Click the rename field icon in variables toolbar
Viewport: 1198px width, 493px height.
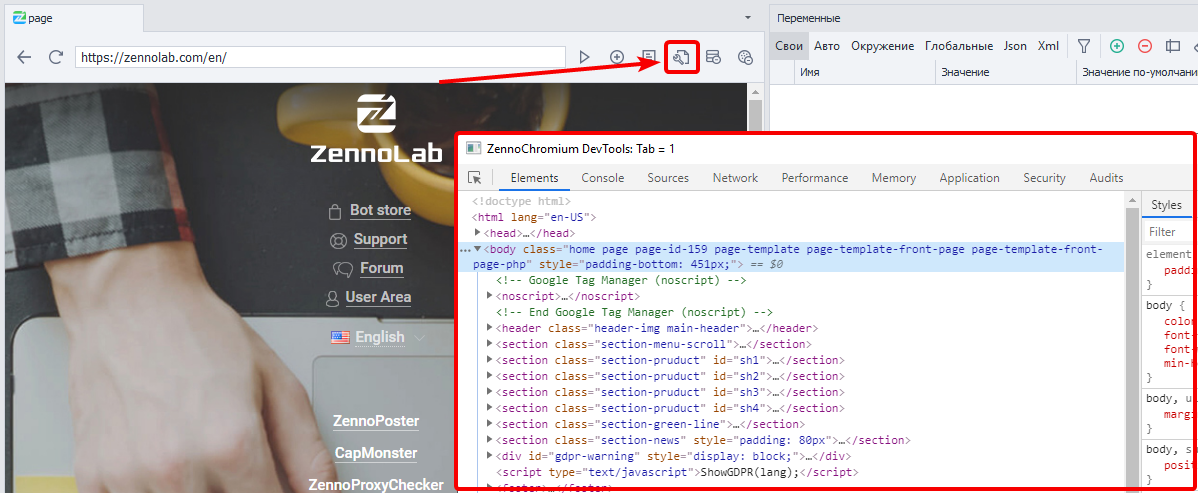click(x=1173, y=46)
